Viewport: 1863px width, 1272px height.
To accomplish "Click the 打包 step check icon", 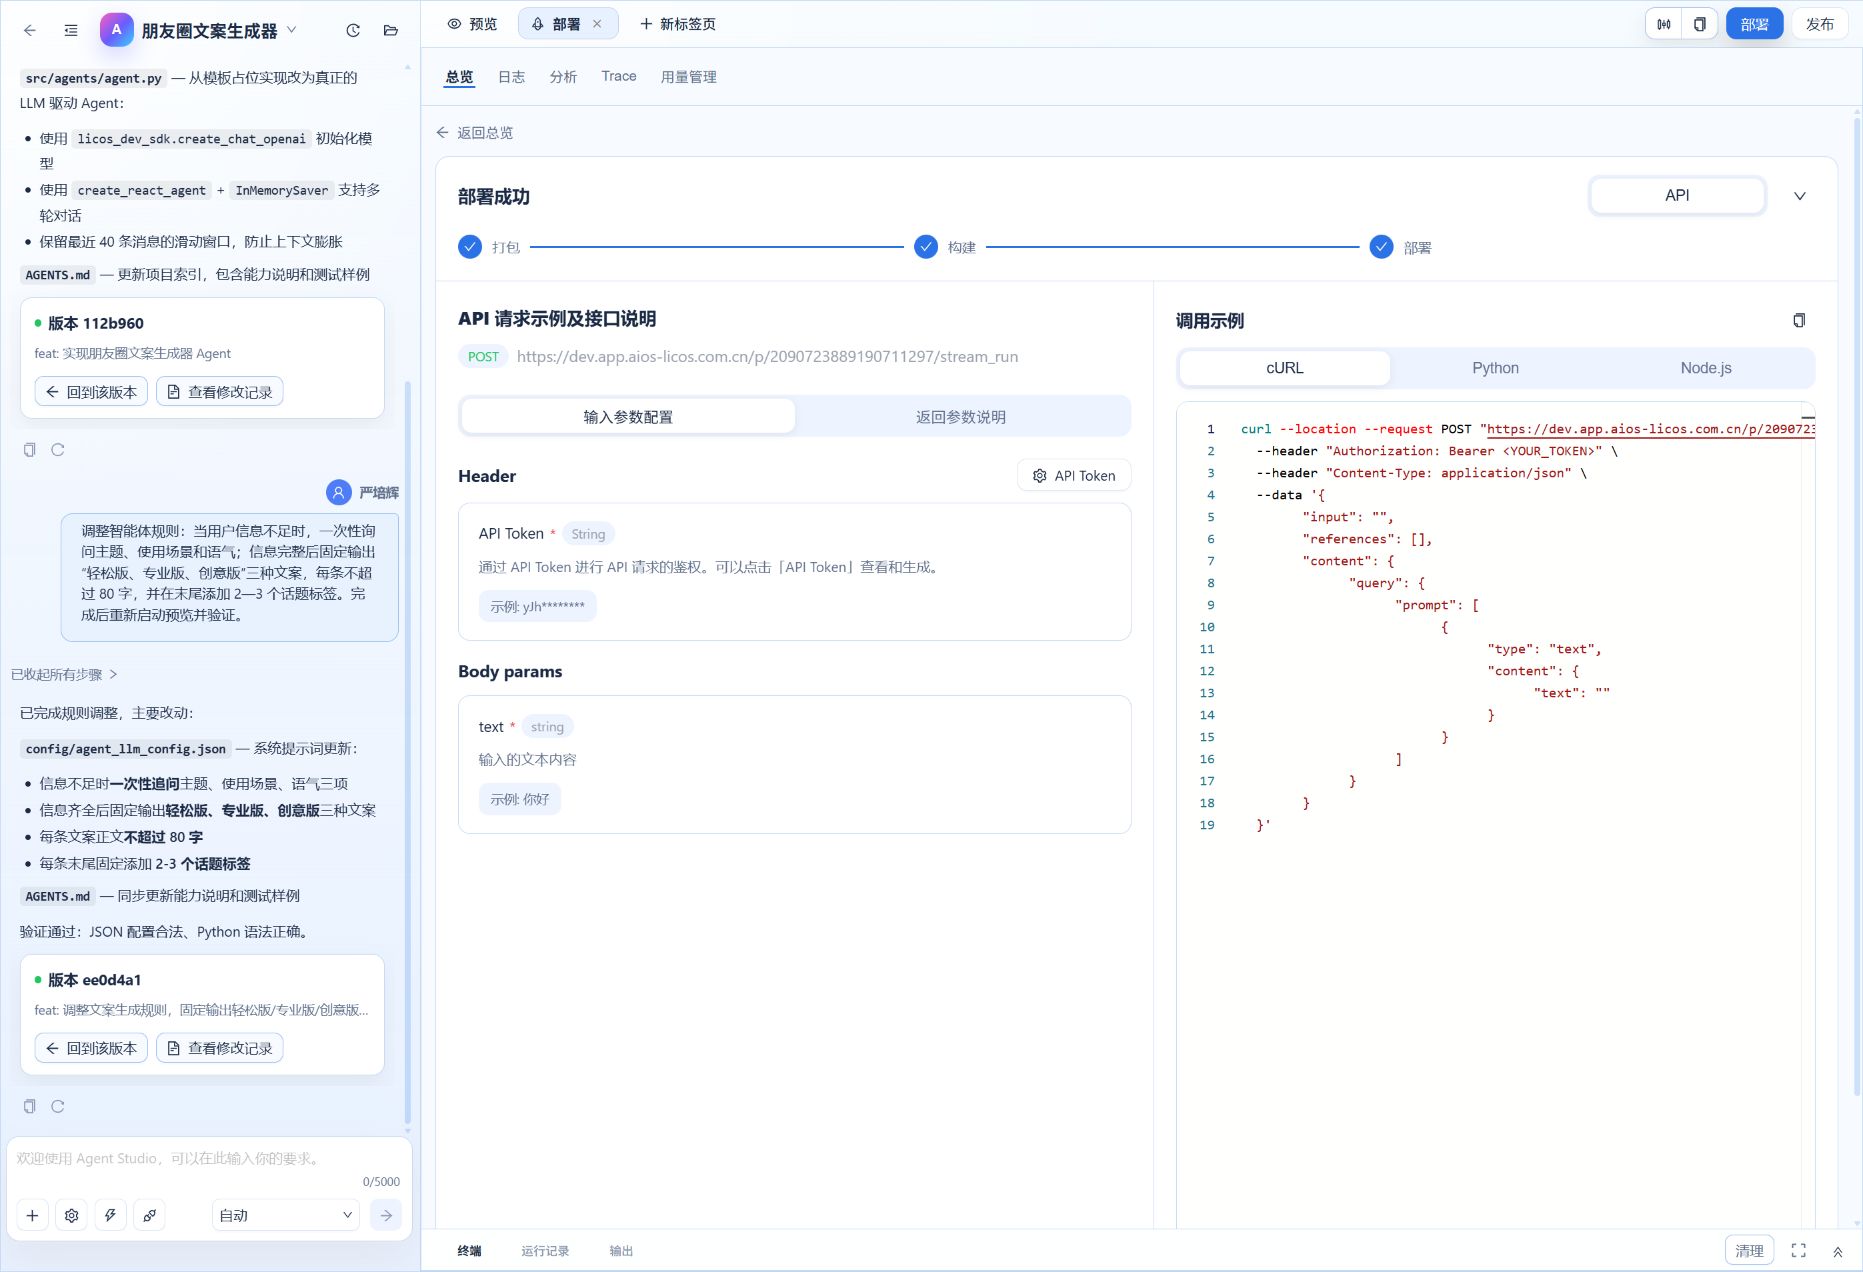I will pos(470,247).
